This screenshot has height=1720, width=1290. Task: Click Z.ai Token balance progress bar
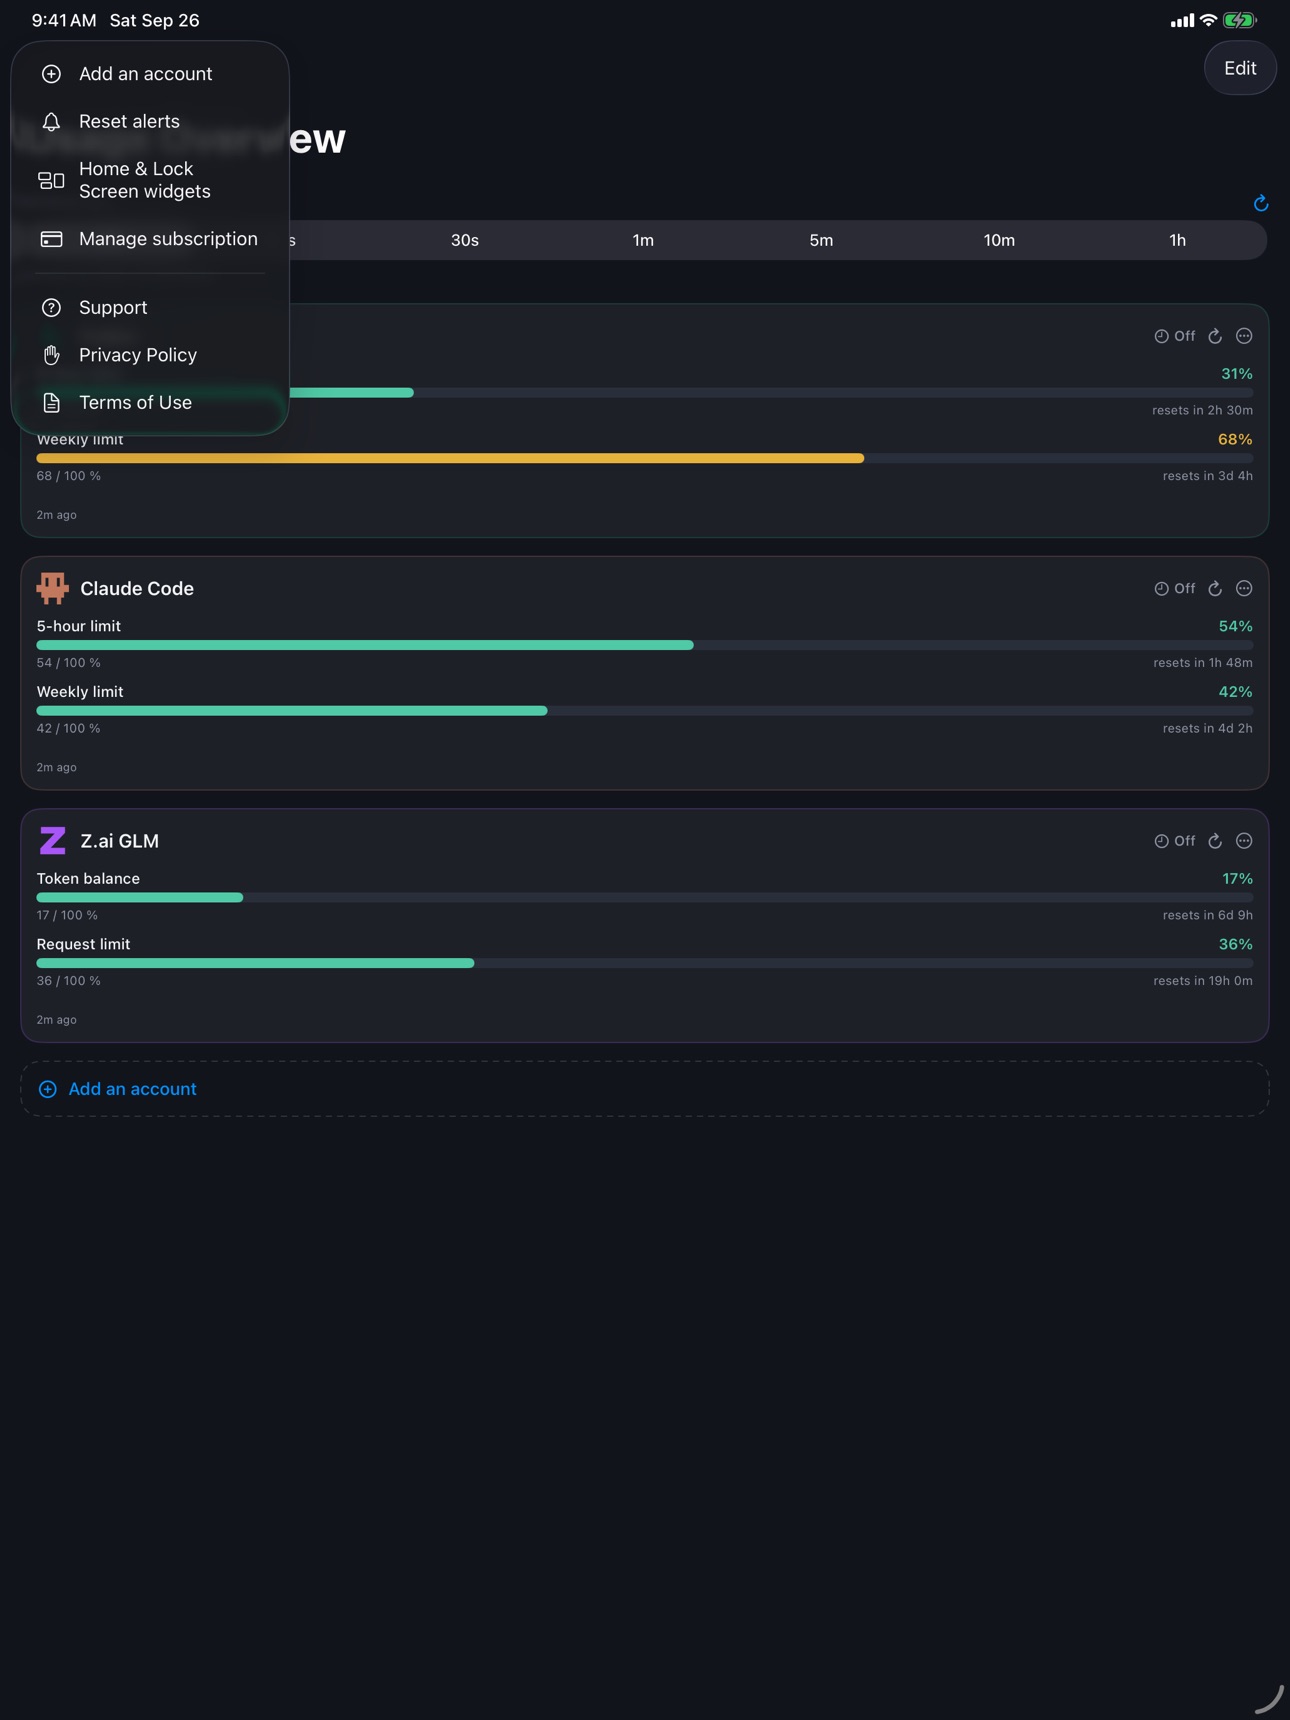coord(644,898)
